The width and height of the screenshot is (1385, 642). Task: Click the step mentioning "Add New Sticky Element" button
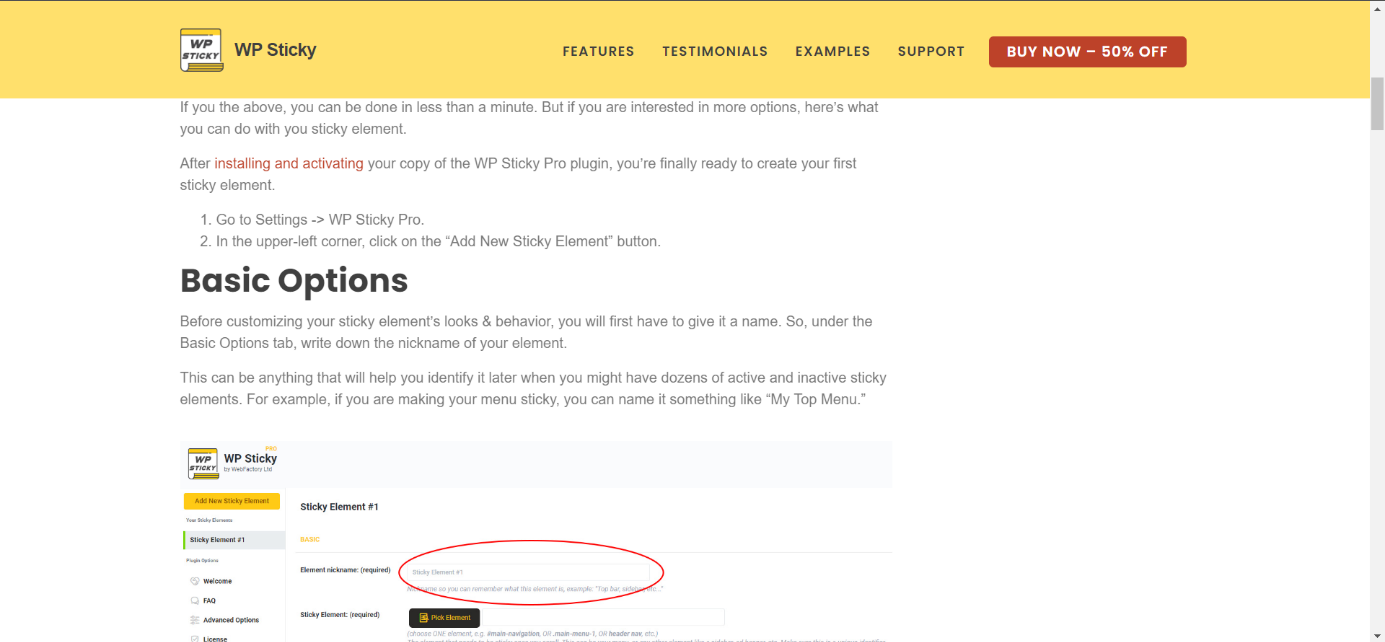(438, 241)
